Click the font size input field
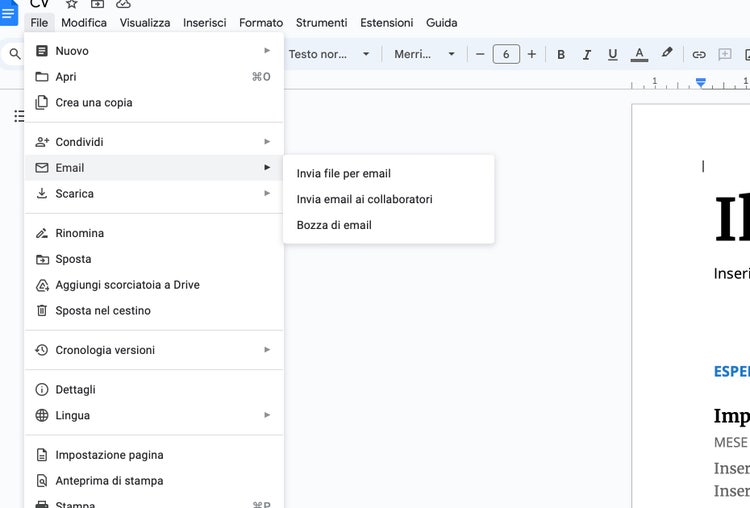Image resolution: width=750 pixels, height=508 pixels. tap(506, 54)
